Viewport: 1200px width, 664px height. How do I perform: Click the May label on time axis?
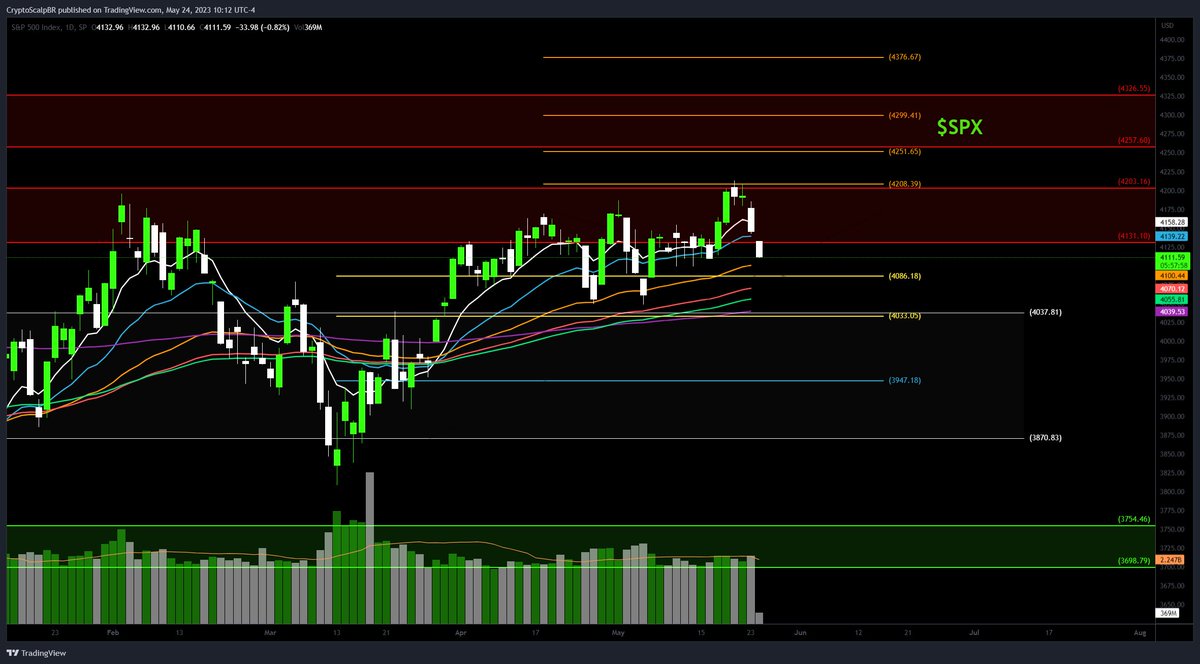coord(616,635)
